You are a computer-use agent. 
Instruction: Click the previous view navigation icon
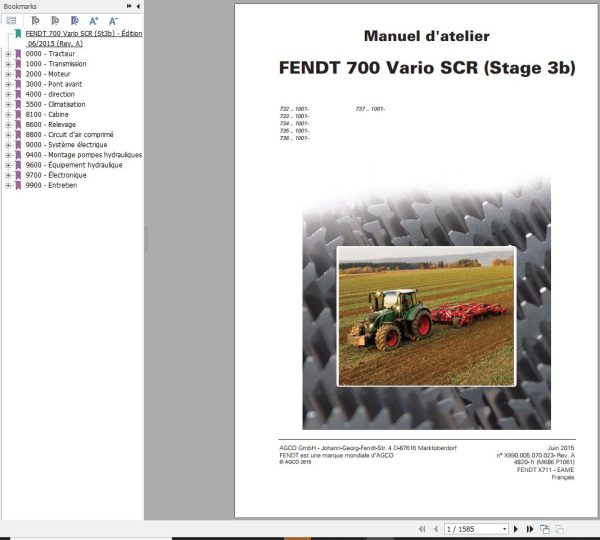pyautogui.click(x=545, y=529)
